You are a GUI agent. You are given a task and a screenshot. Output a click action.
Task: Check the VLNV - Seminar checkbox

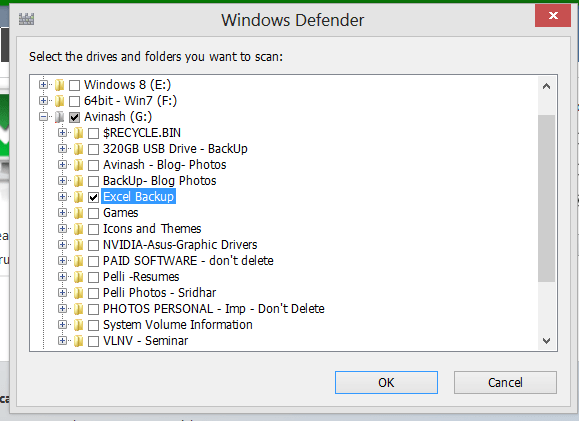click(93, 341)
